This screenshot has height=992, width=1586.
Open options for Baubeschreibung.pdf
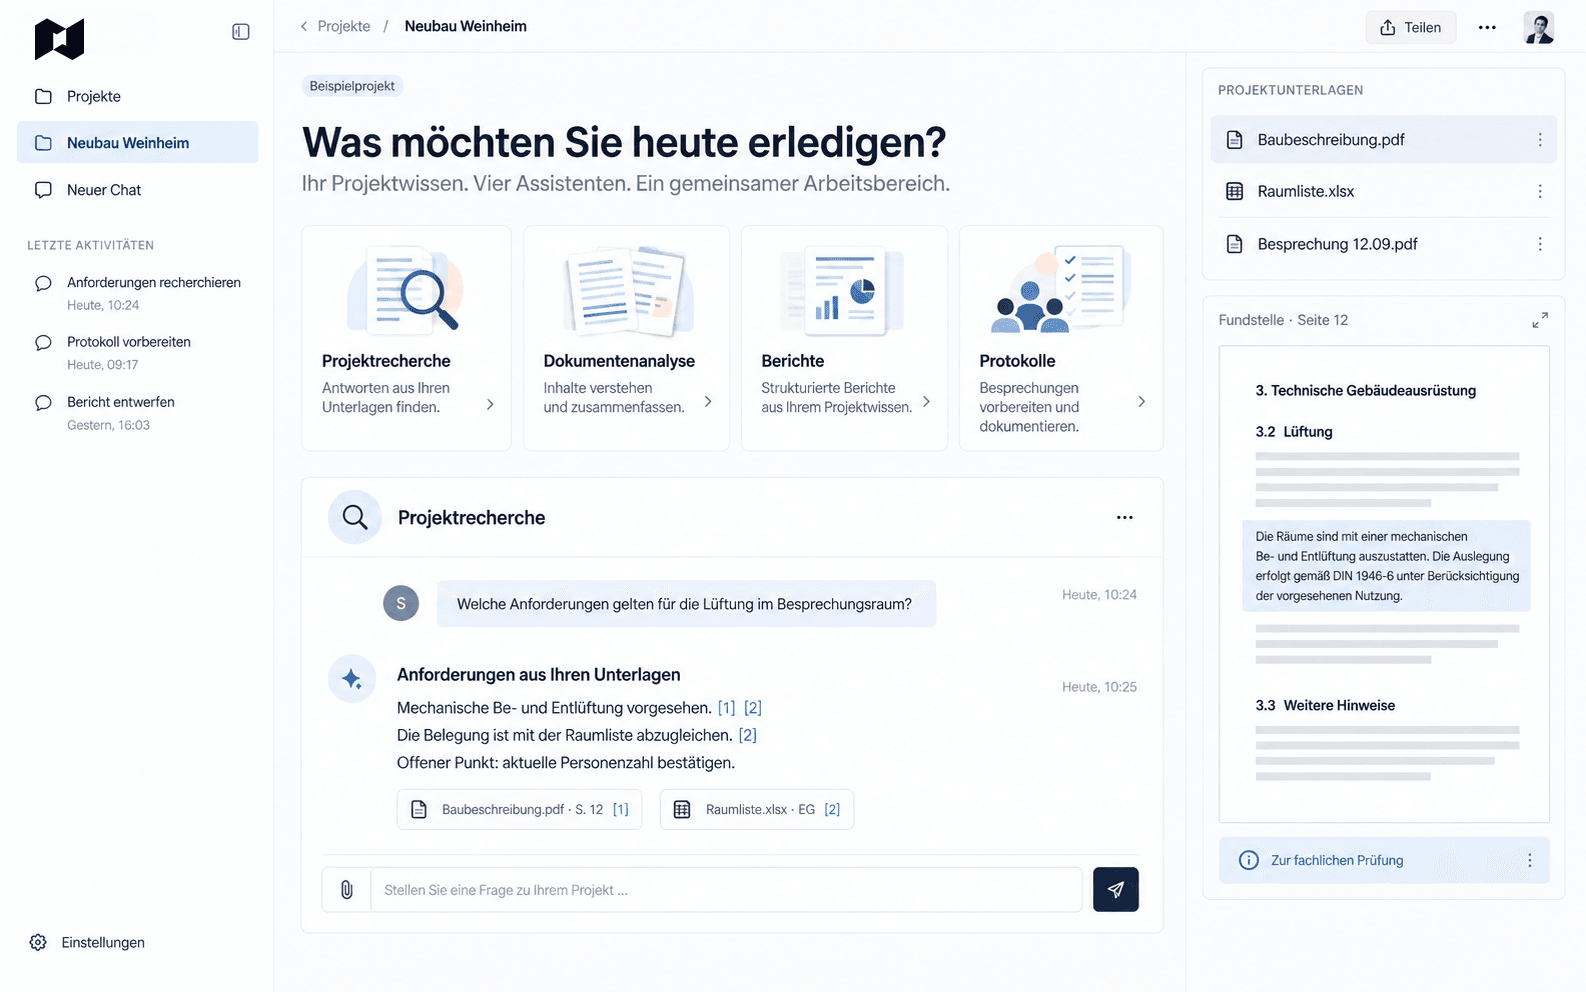[1540, 140]
